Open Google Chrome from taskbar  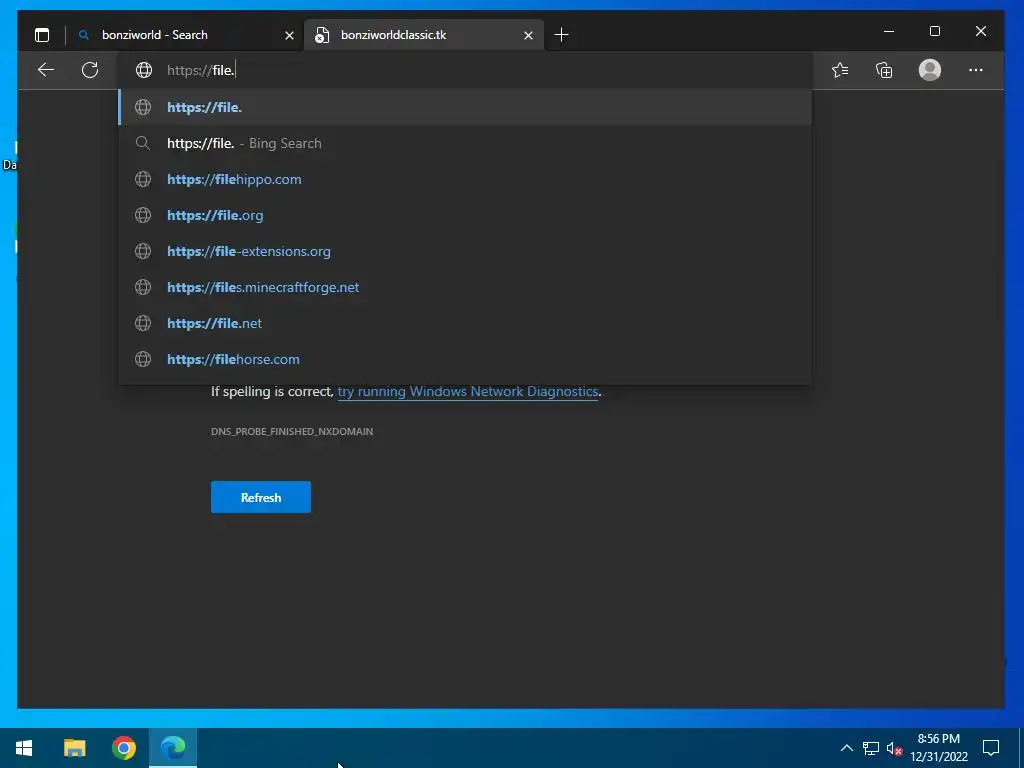click(123, 748)
